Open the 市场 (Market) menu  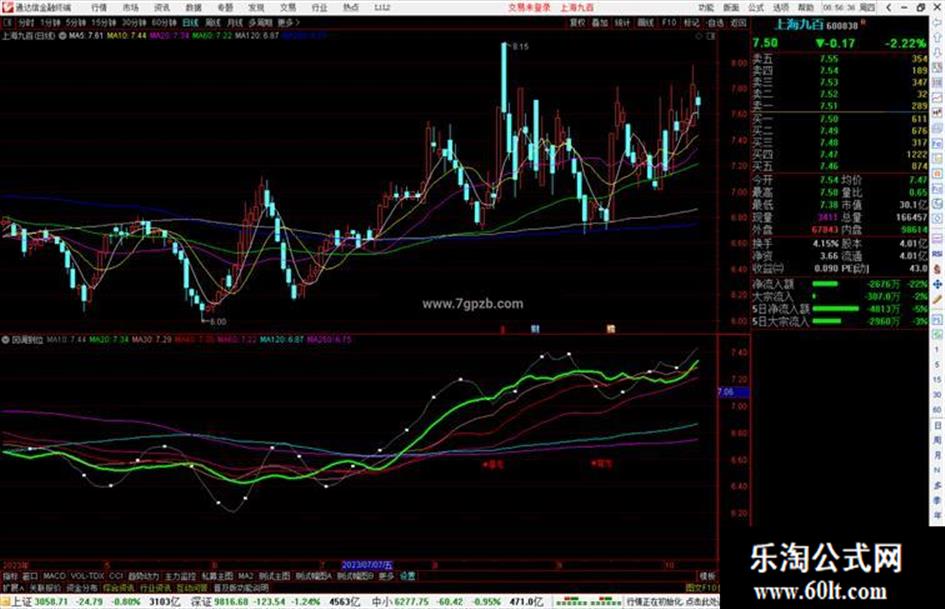point(130,8)
